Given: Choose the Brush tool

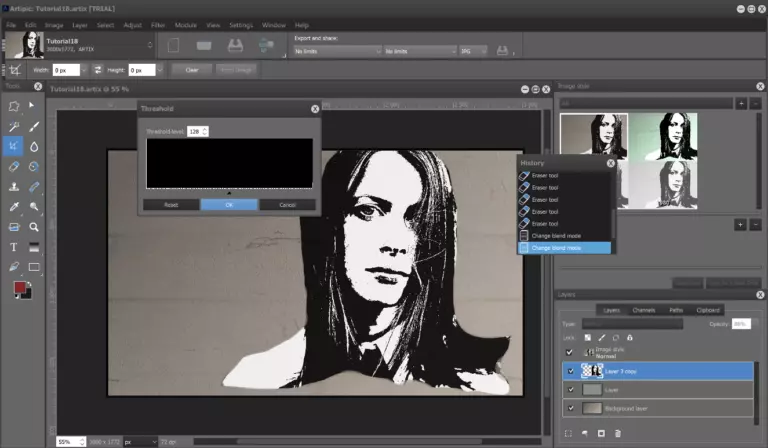Looking at the screenshot, I should tap(34, 127).
